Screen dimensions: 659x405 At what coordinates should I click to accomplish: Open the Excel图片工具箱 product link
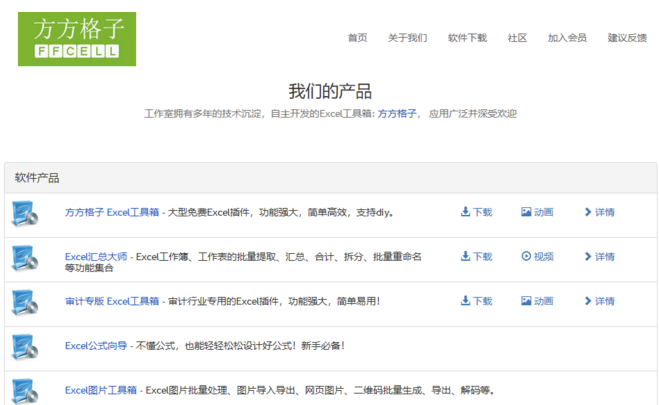pos(101,390)
